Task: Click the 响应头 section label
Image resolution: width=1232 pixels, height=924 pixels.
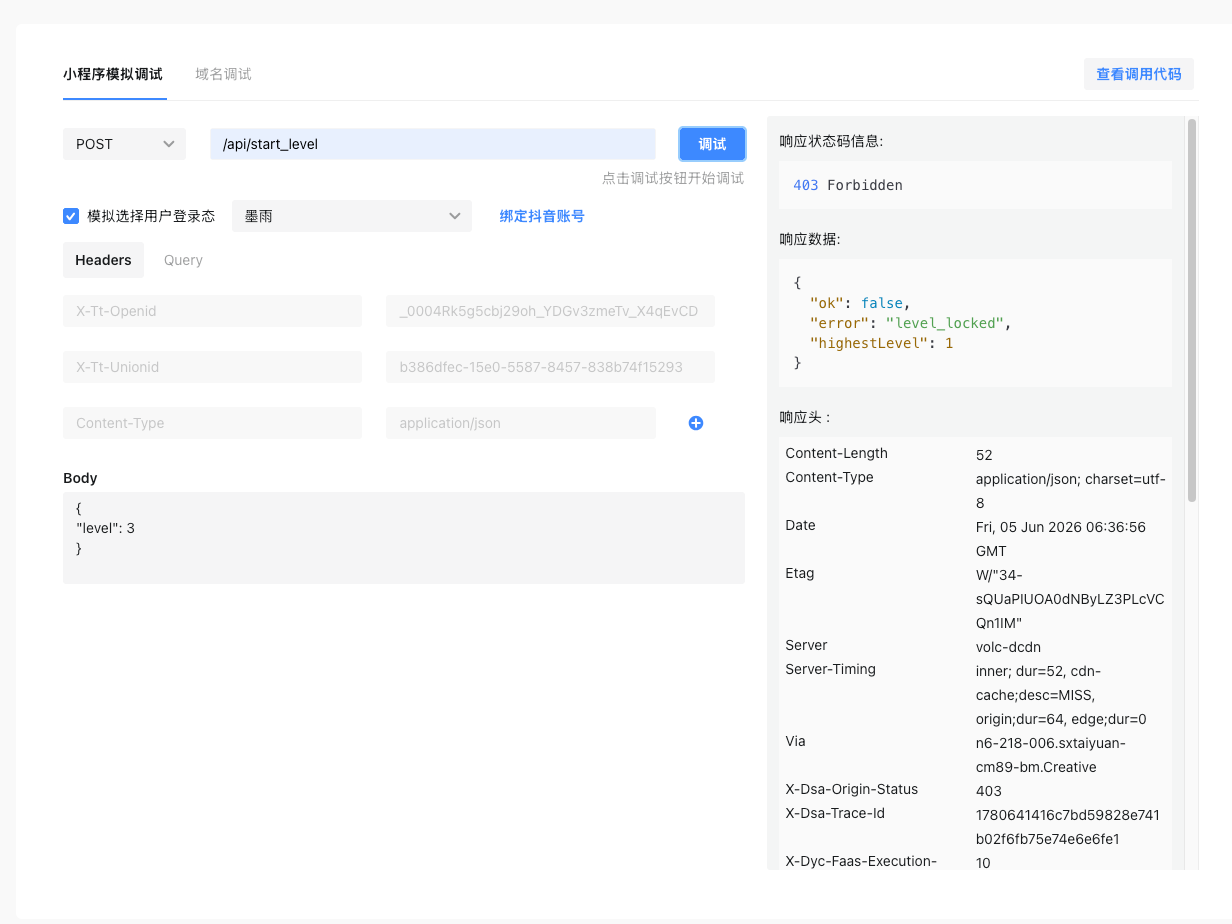Action: [805, 417]
